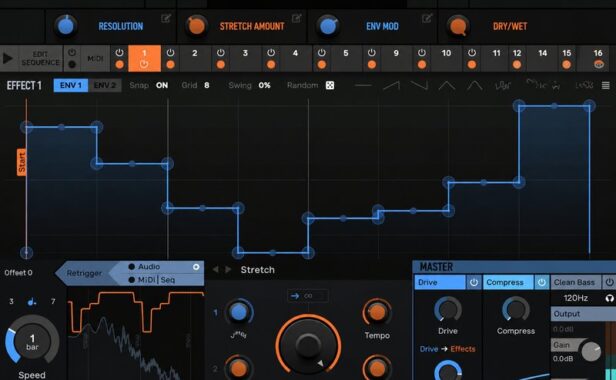The image size is (616, 380).
Task: Choose the ramp-up envelope shape
Action: click(x=391, y=85)
